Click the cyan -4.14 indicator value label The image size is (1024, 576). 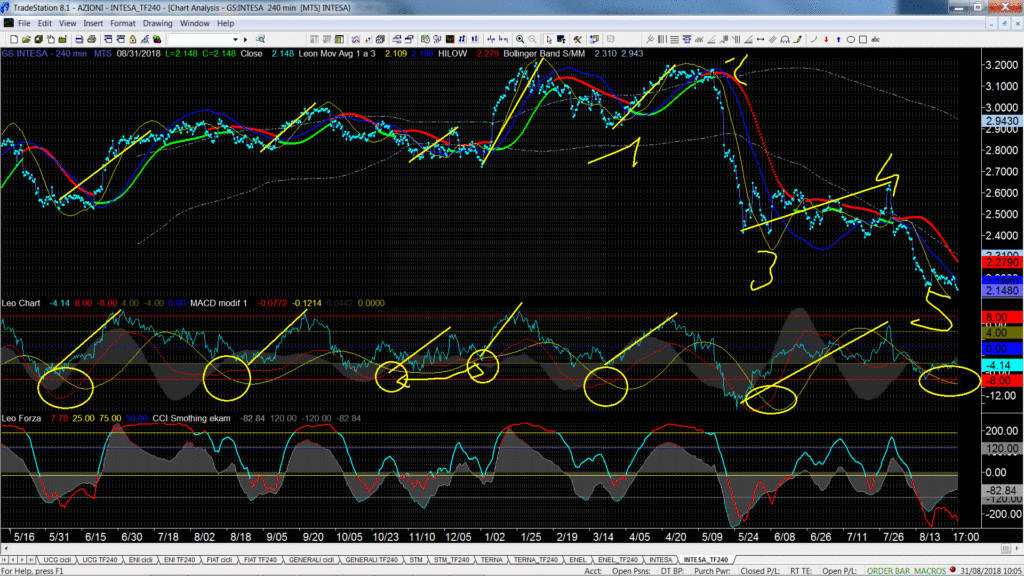pyautogui.click(x=1001, y=365)
